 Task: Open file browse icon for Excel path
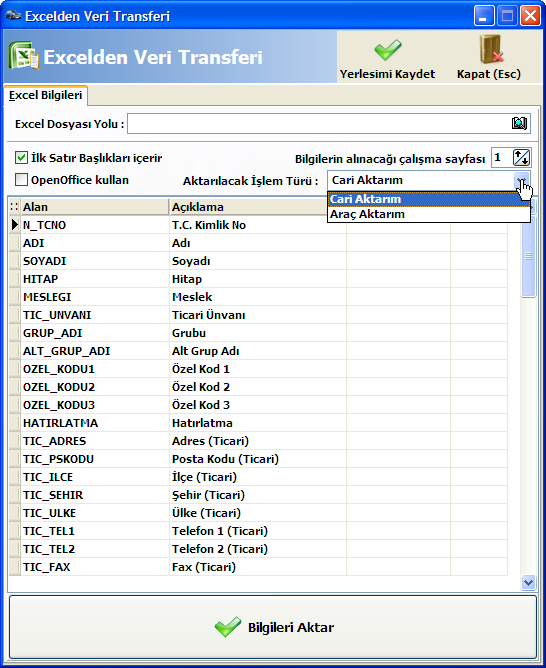(x=519, y=124)
